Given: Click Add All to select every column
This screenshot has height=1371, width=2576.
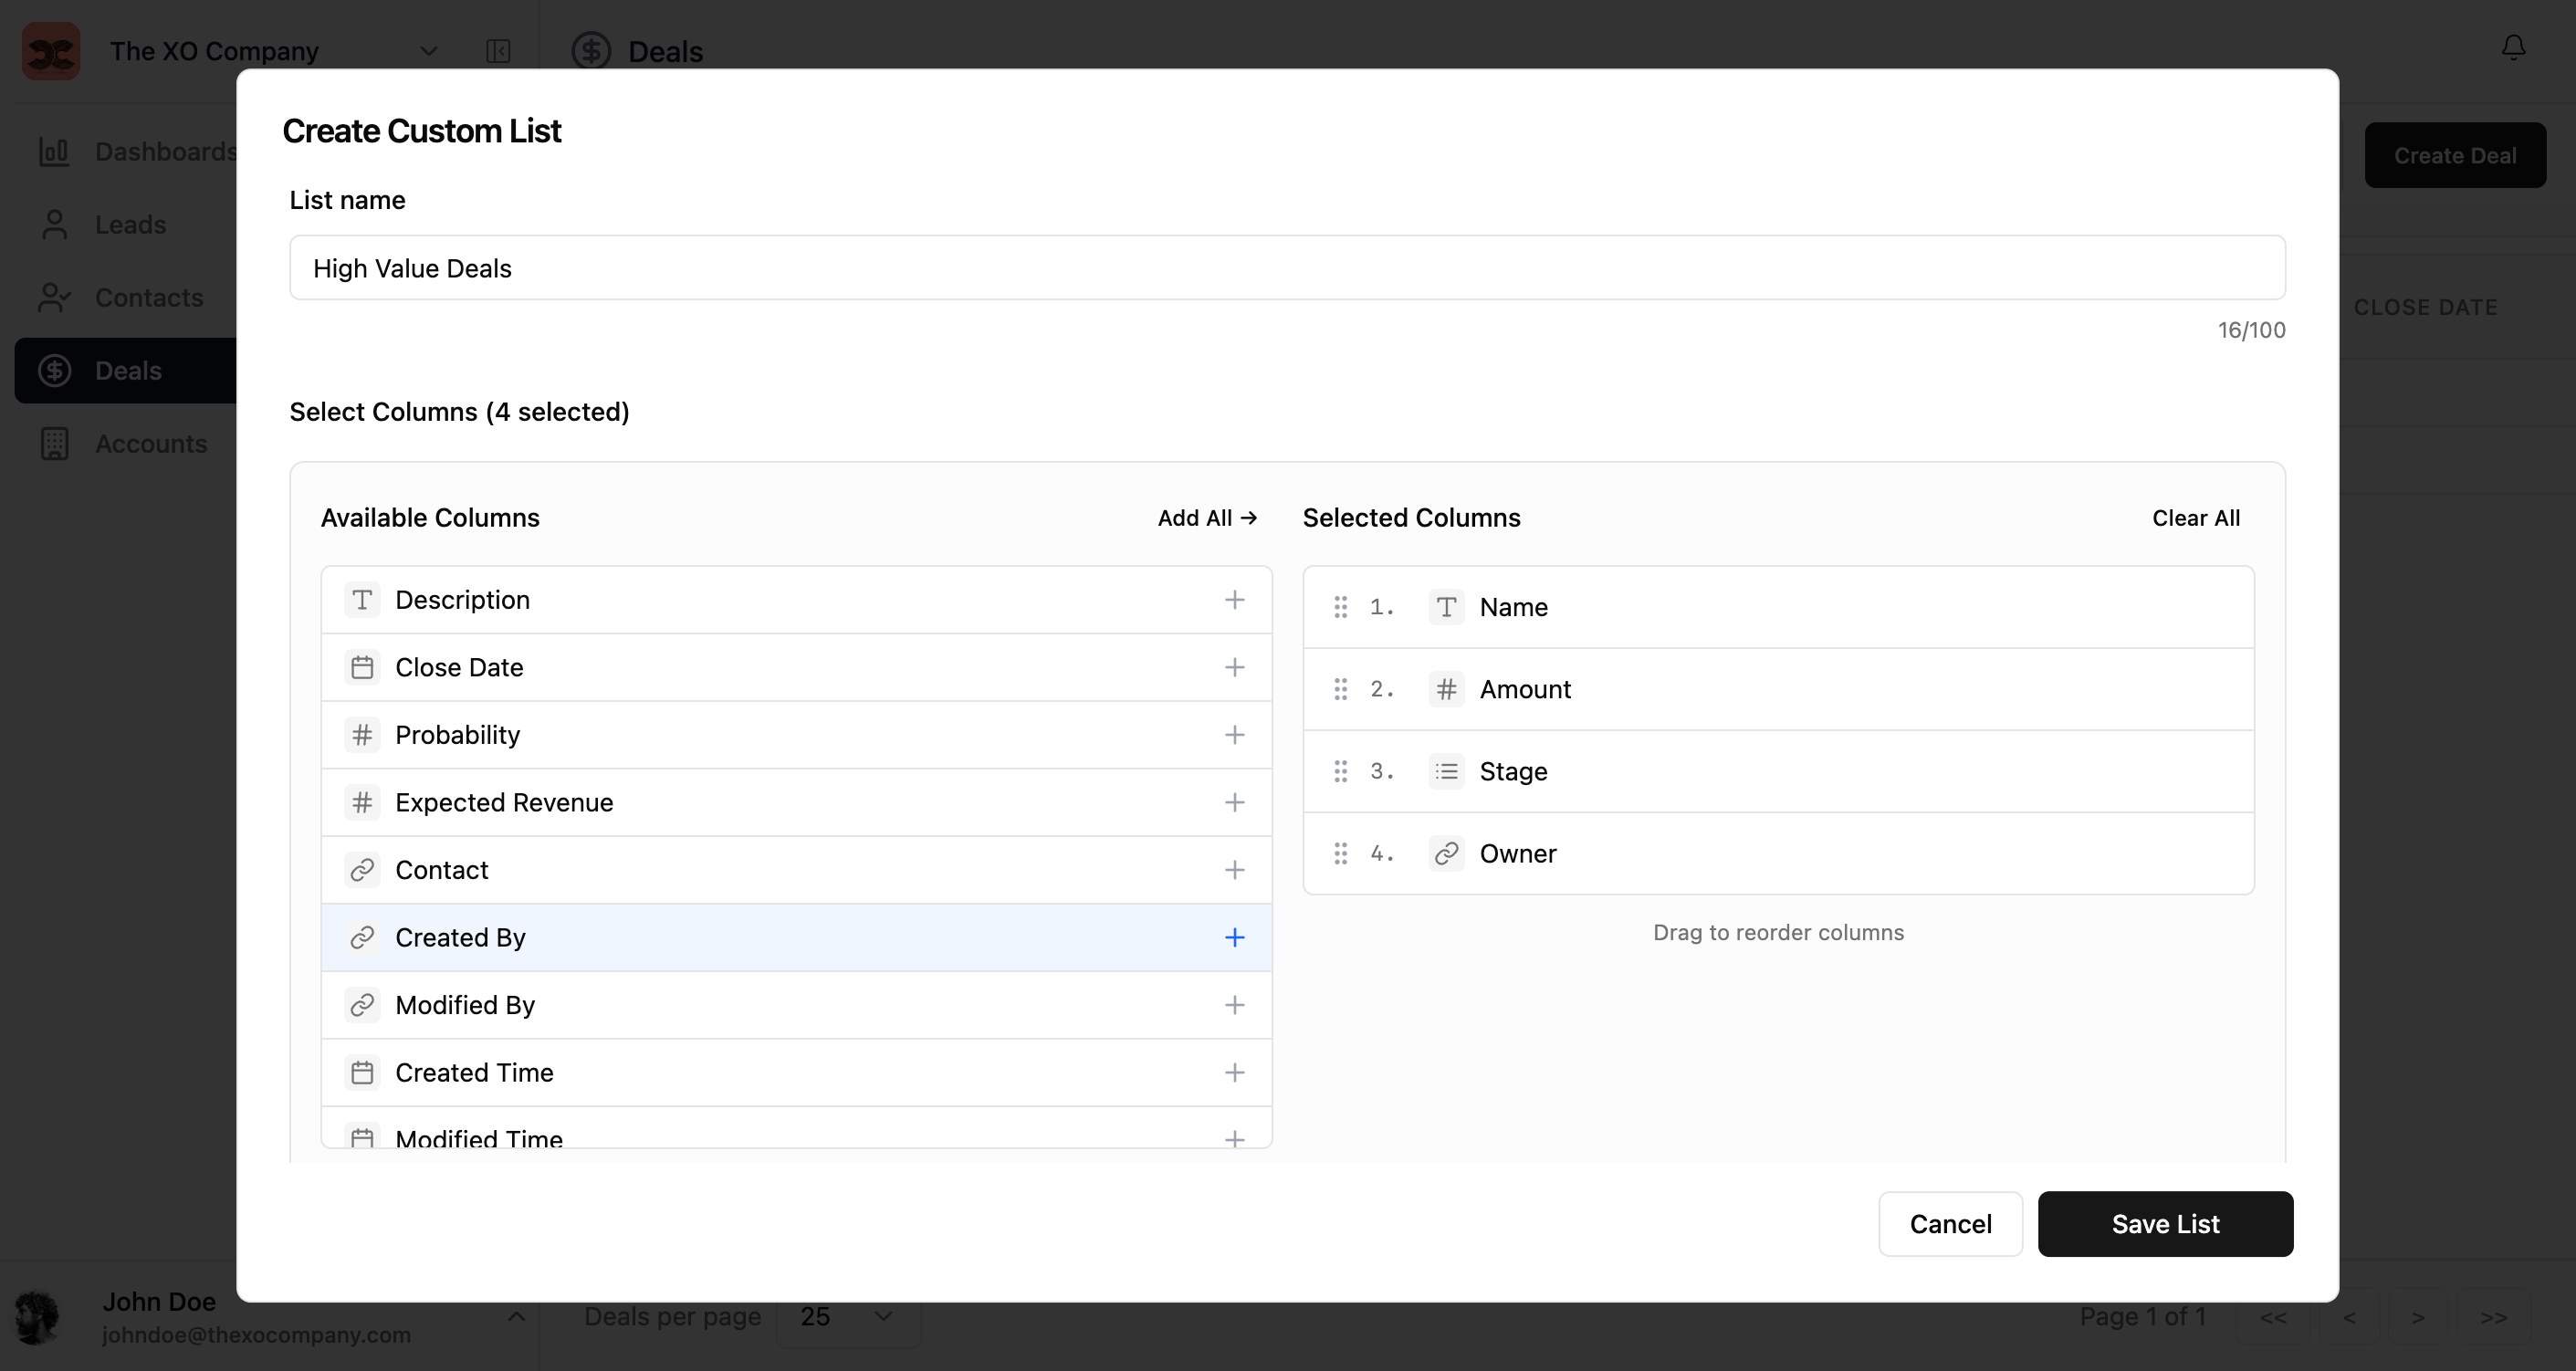Looking at the screenshot, I should pyautogui.click(x=1207, y=518).
